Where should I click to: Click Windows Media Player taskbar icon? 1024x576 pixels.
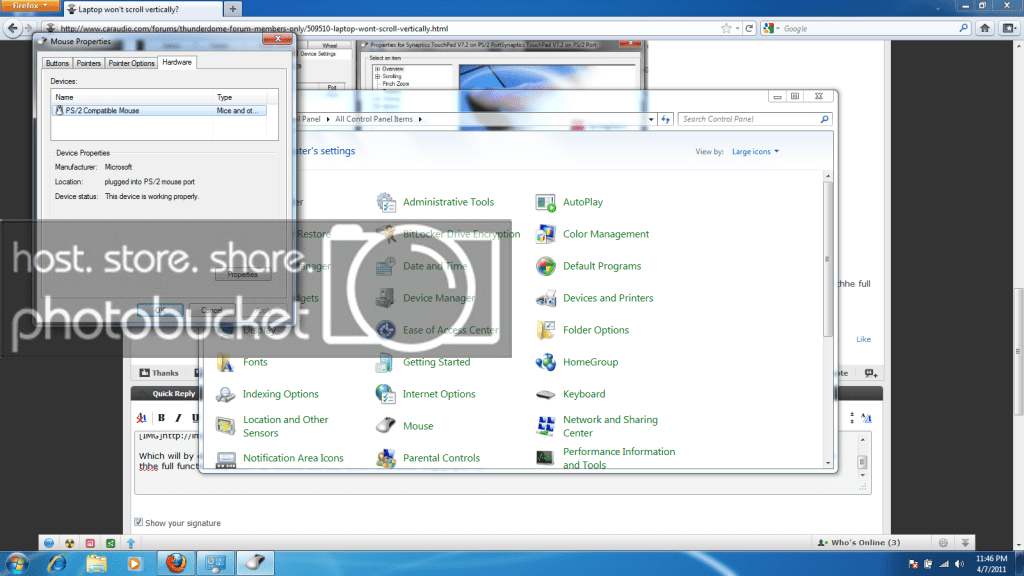tap(135, 563)
